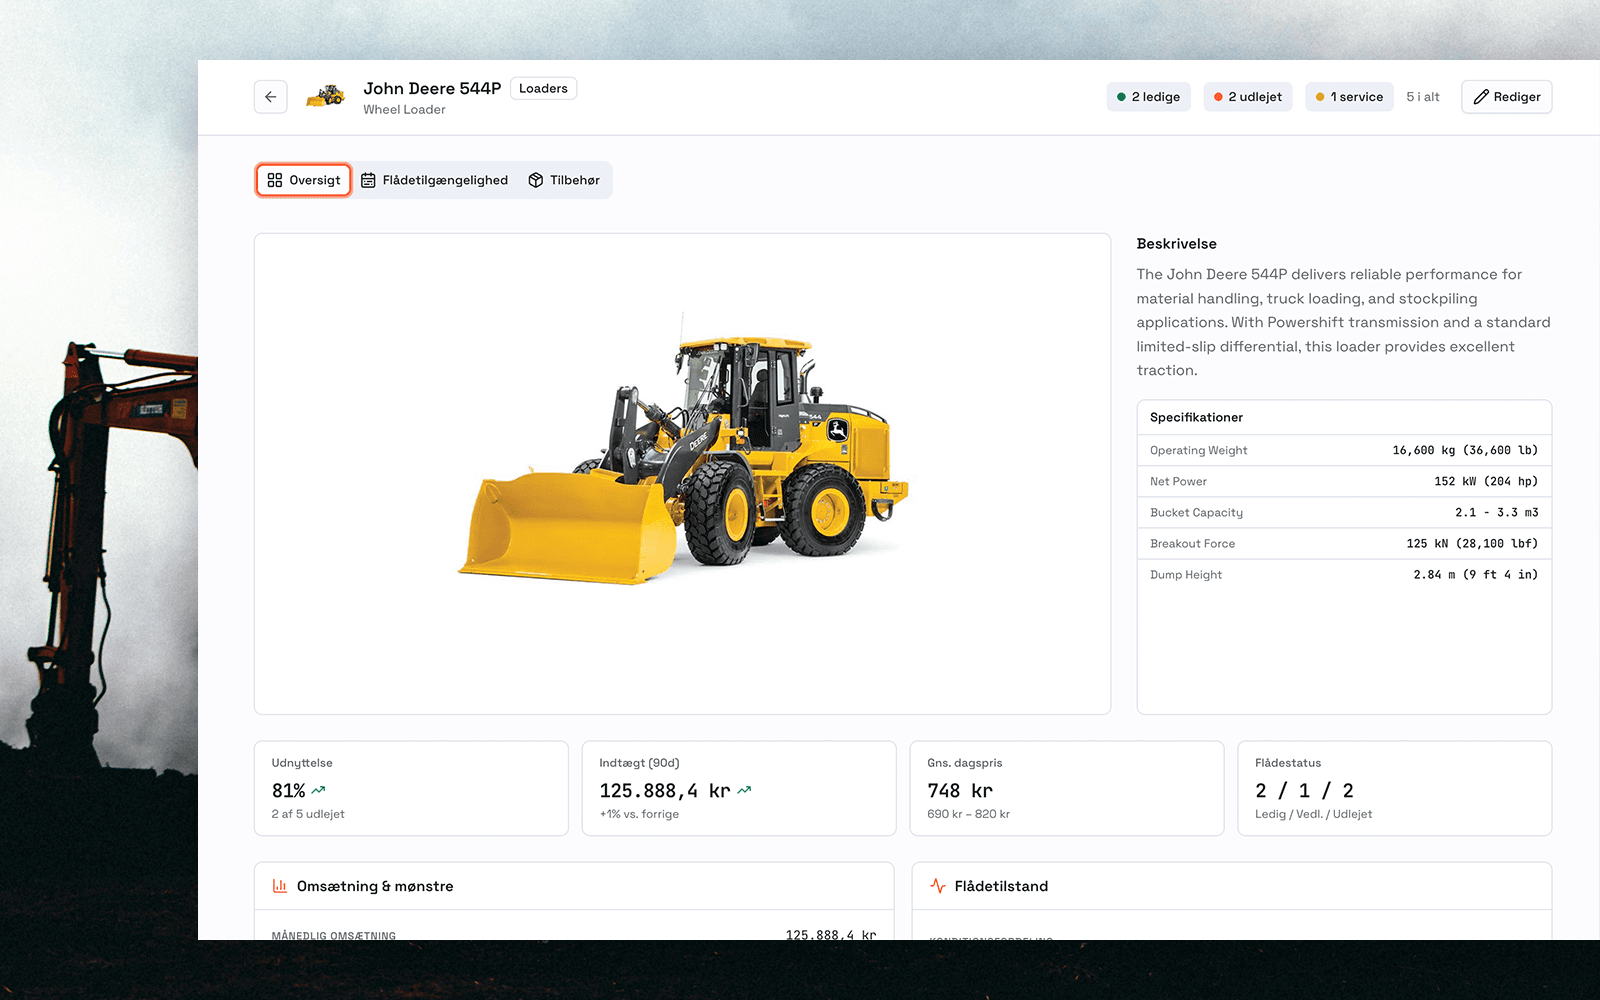Click the Udnyttelse 81% card
Image resolution: width=1600 pixels, height=1000 pixels.
point(411,788)
